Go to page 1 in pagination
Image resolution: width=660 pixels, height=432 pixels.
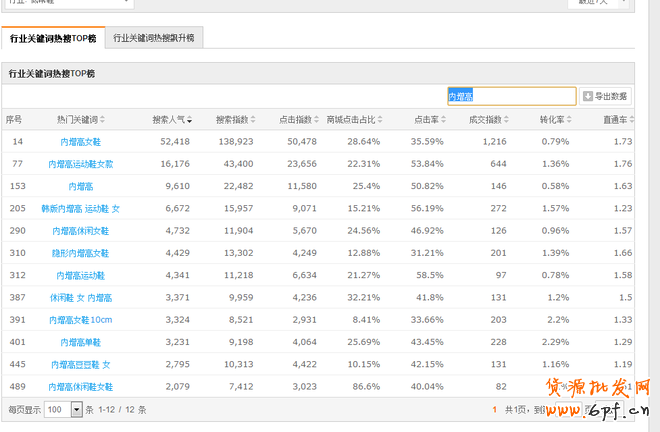pyautogui.click(x=494, y=410)
